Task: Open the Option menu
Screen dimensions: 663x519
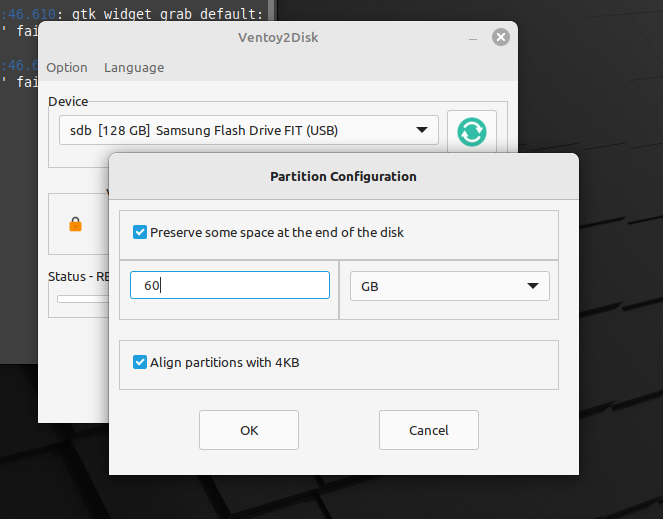Action: [x=67, y=68]
